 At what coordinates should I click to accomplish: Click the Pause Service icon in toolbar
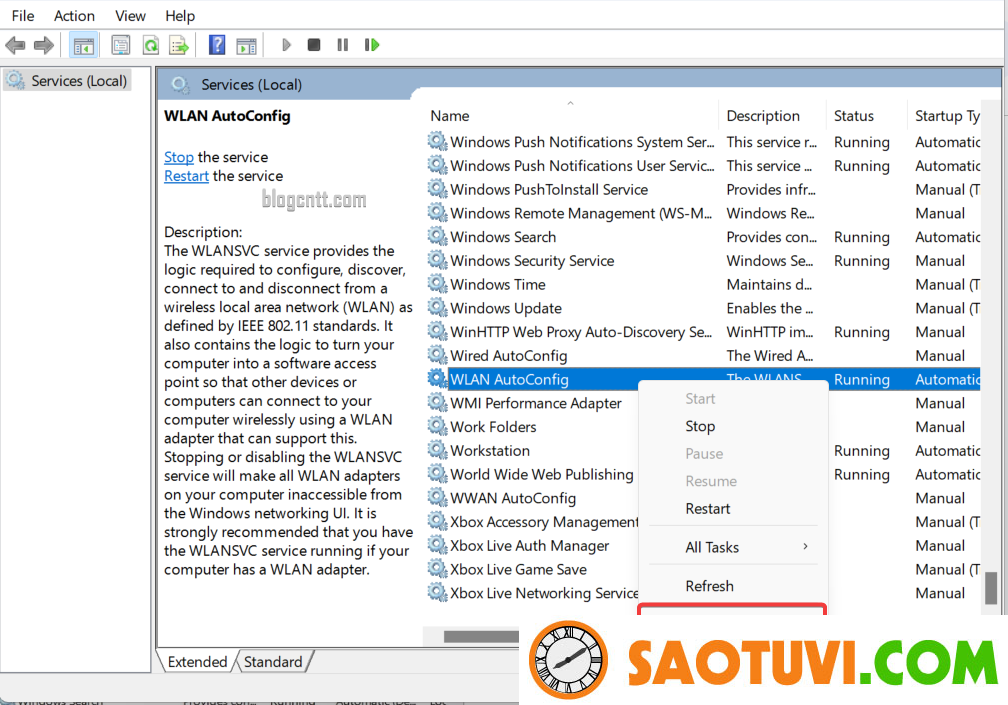(x=343, y=45)
